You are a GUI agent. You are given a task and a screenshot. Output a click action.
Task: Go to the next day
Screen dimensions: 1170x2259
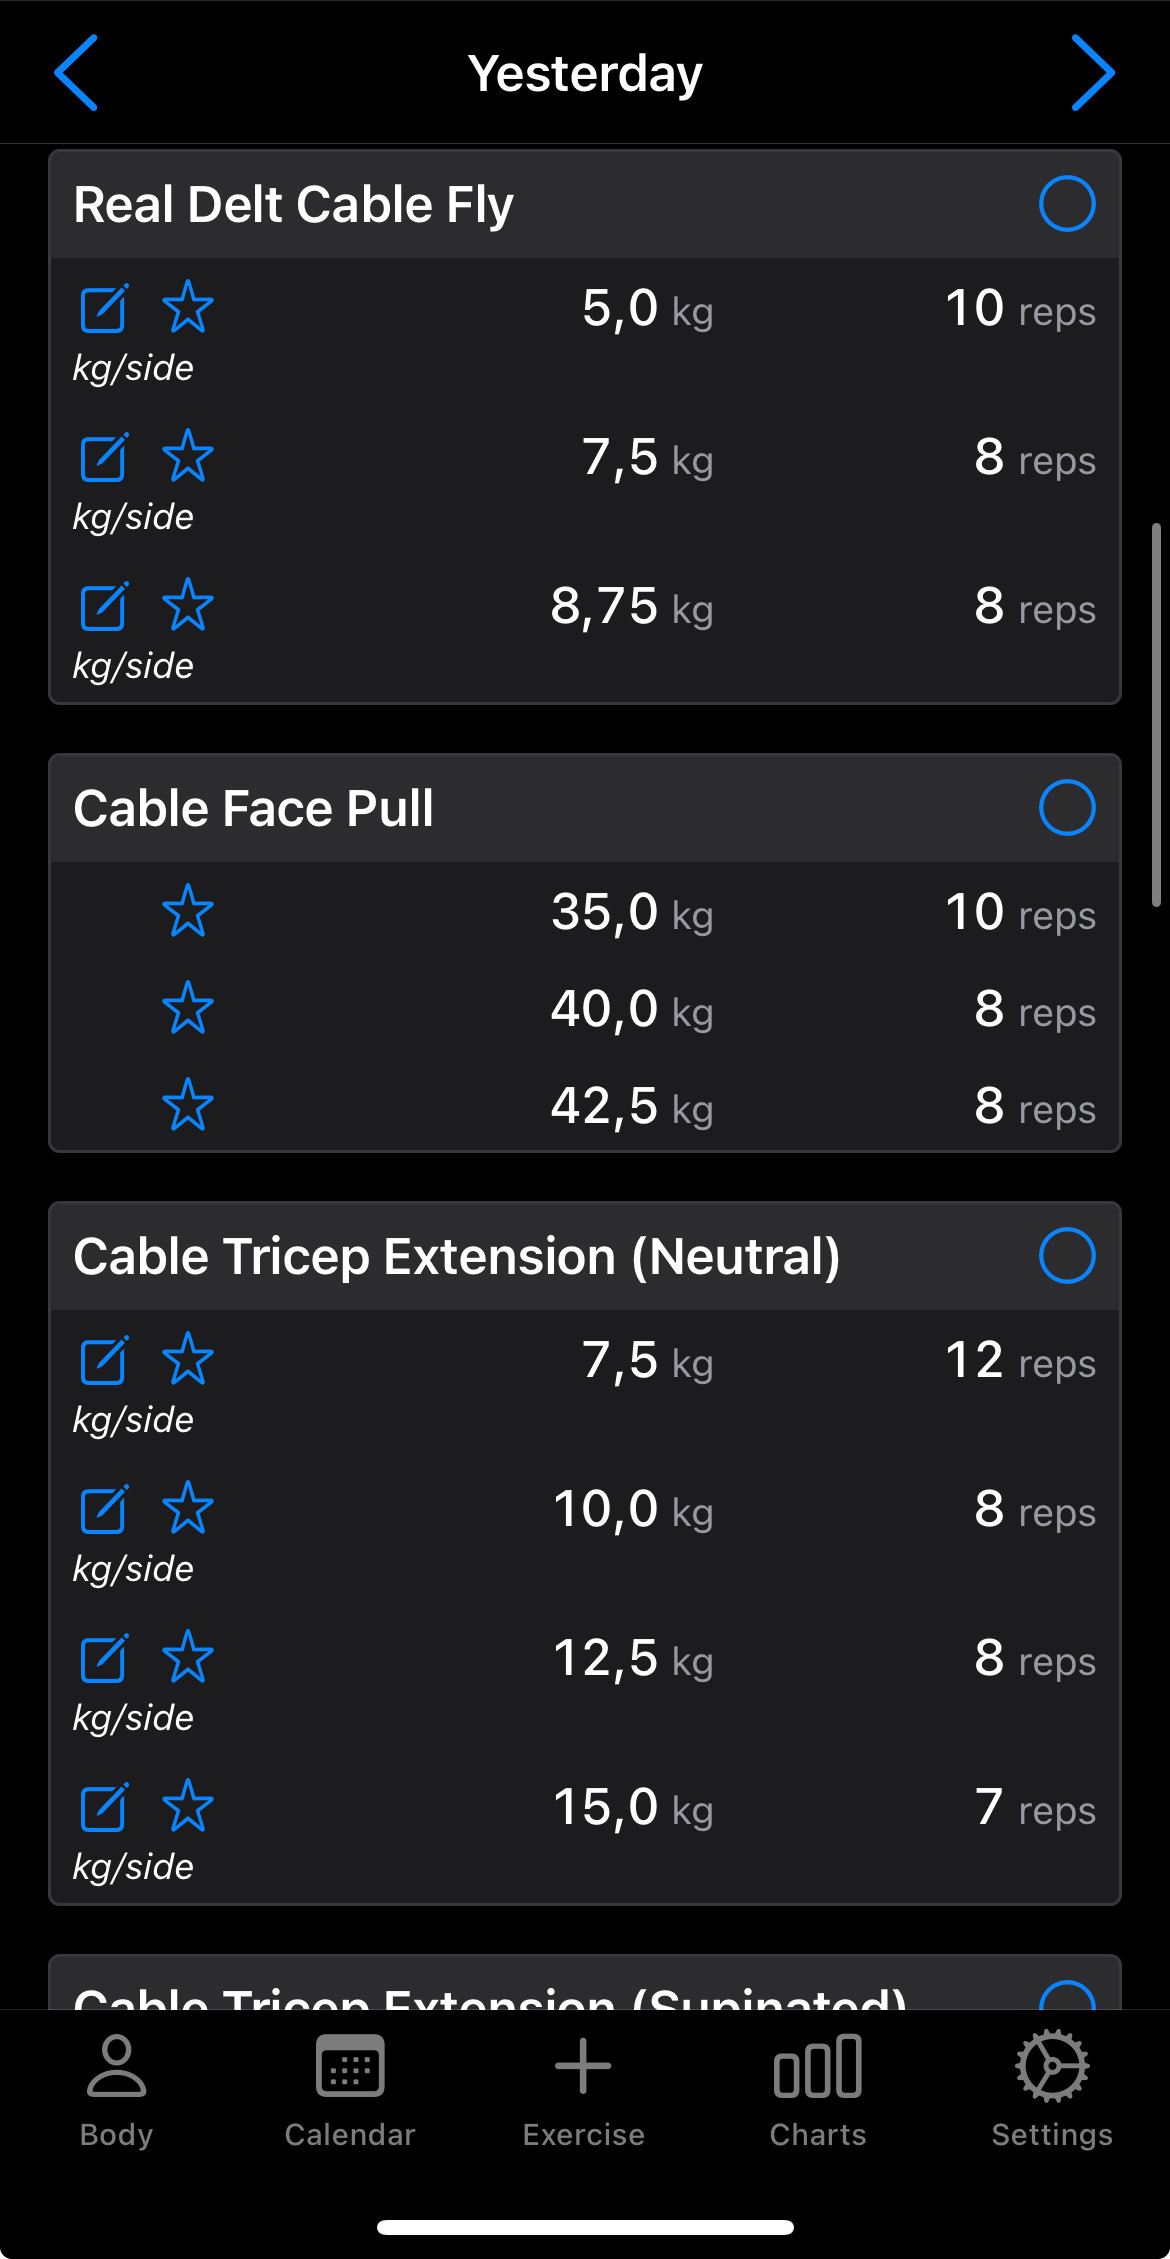coord(1092,73)
